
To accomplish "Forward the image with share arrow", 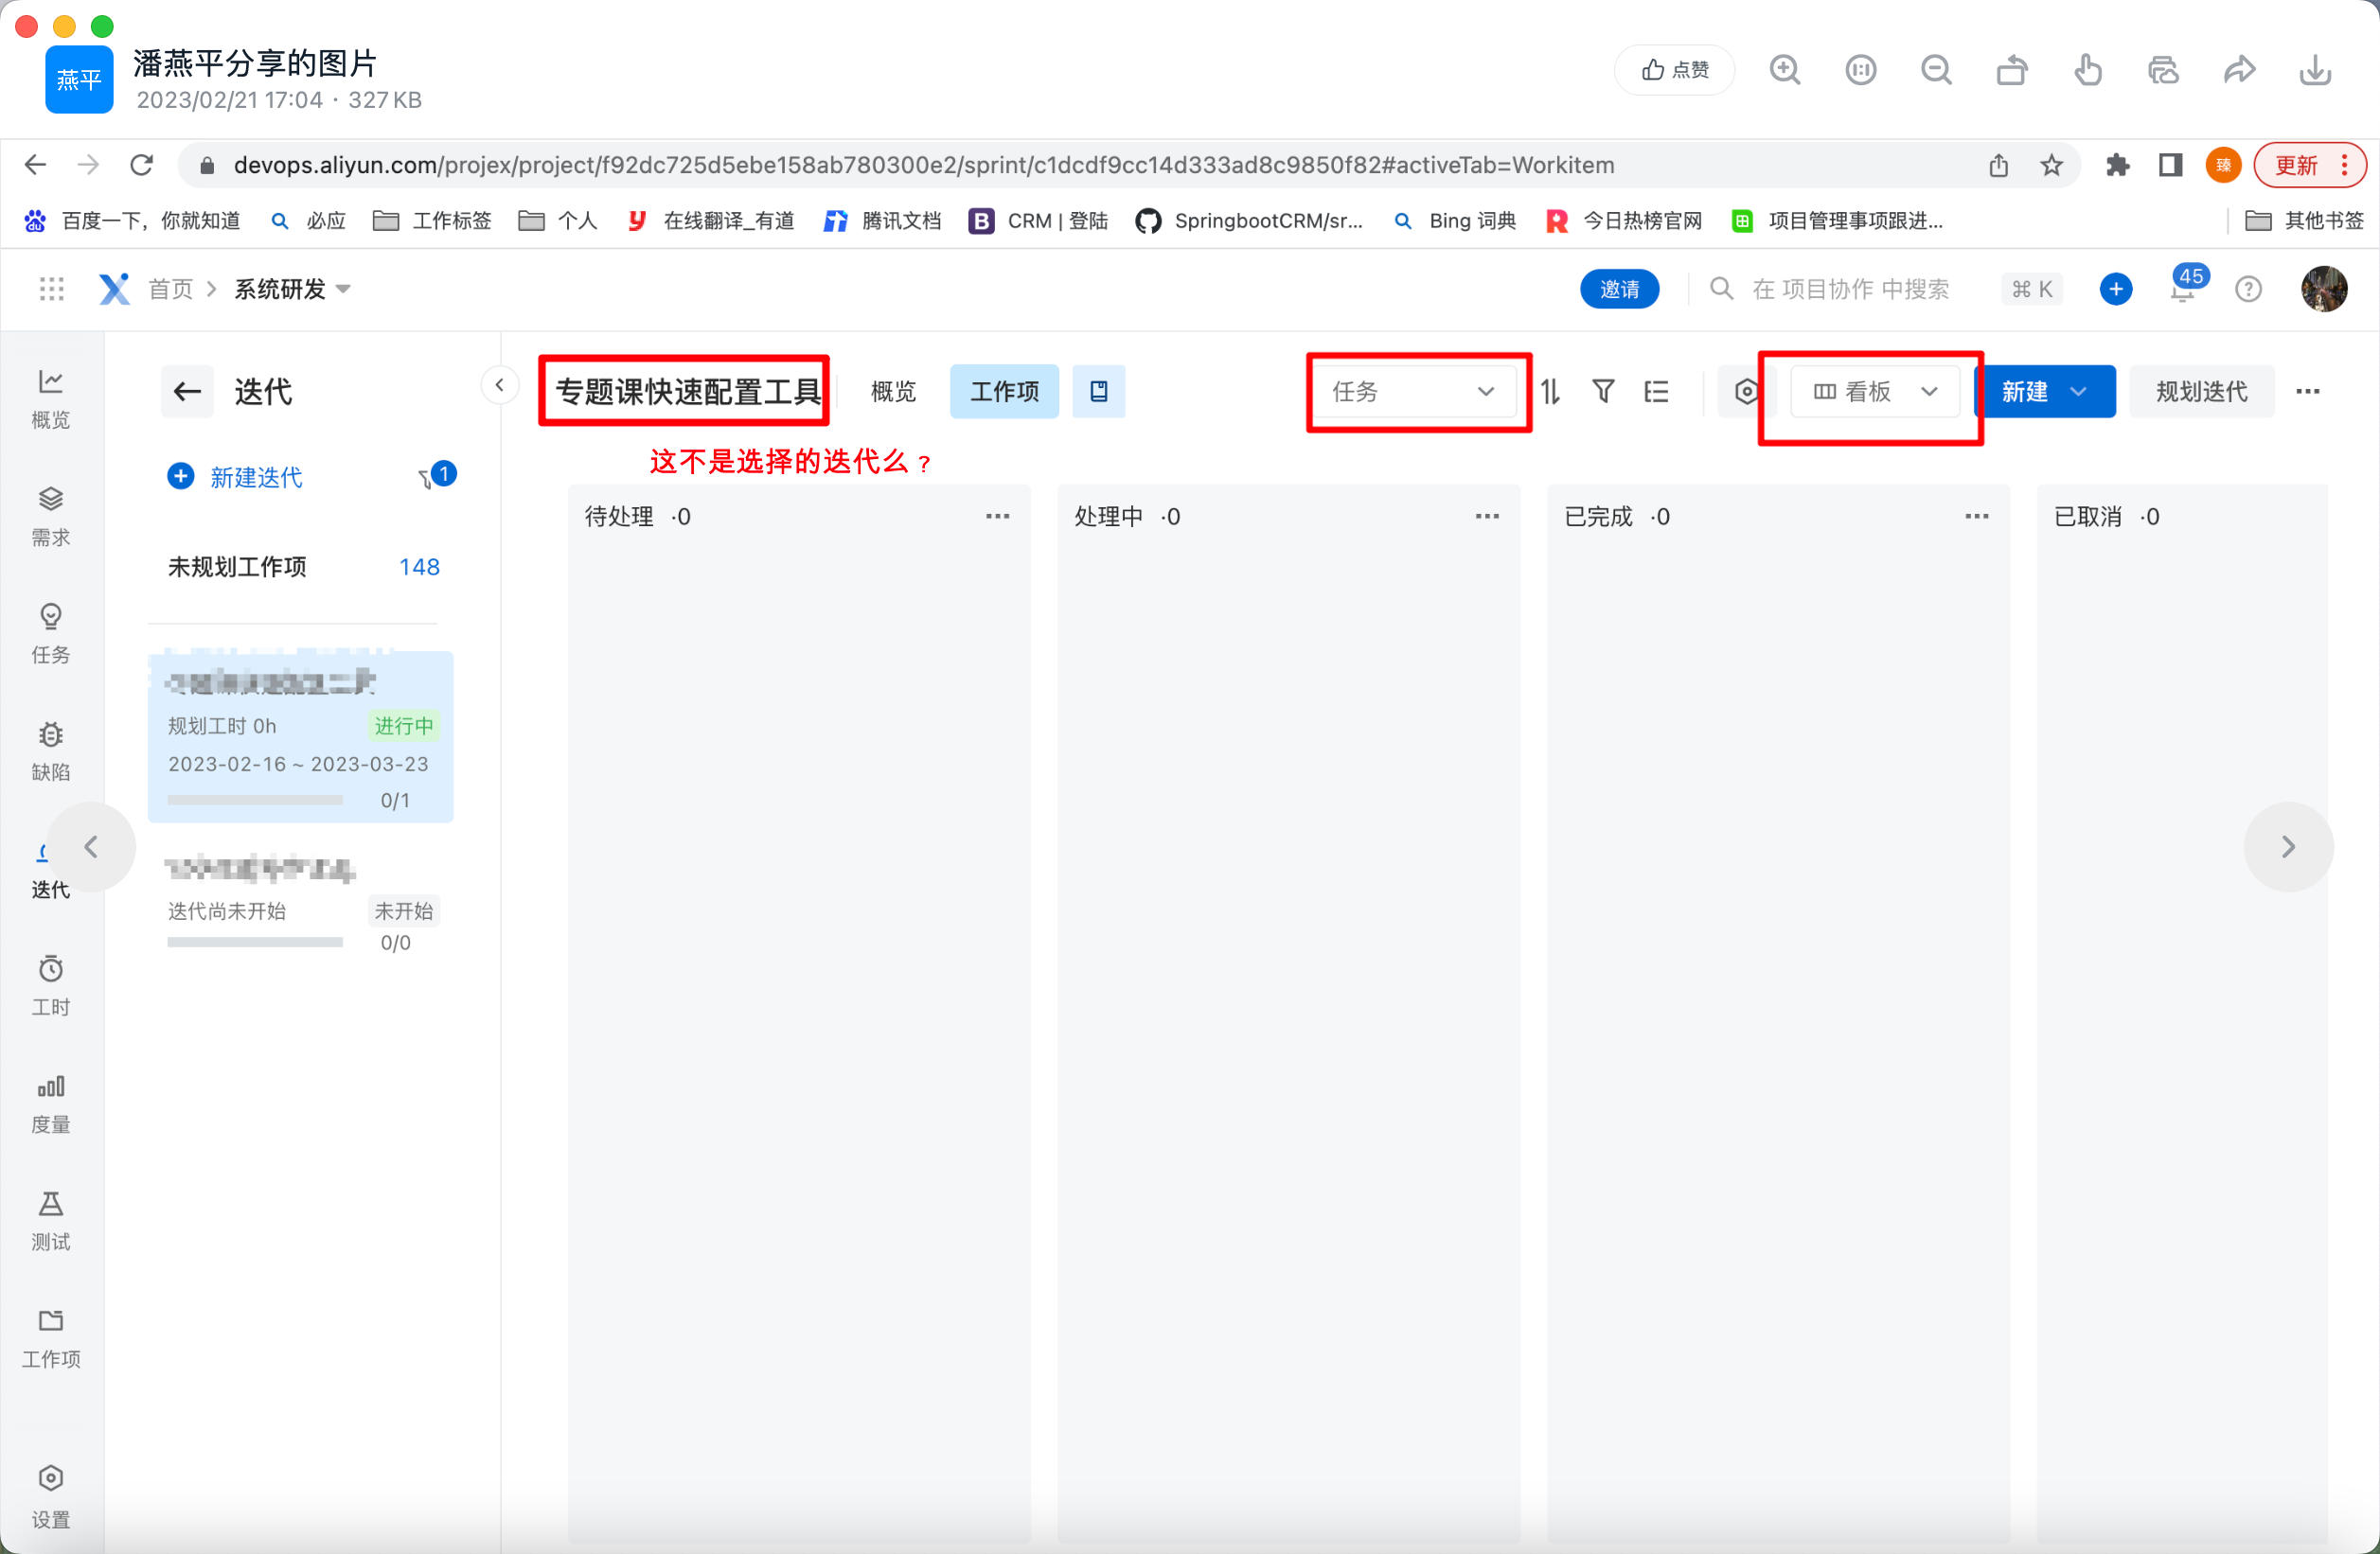I will pyautogui.click(x=2239, y=70).
